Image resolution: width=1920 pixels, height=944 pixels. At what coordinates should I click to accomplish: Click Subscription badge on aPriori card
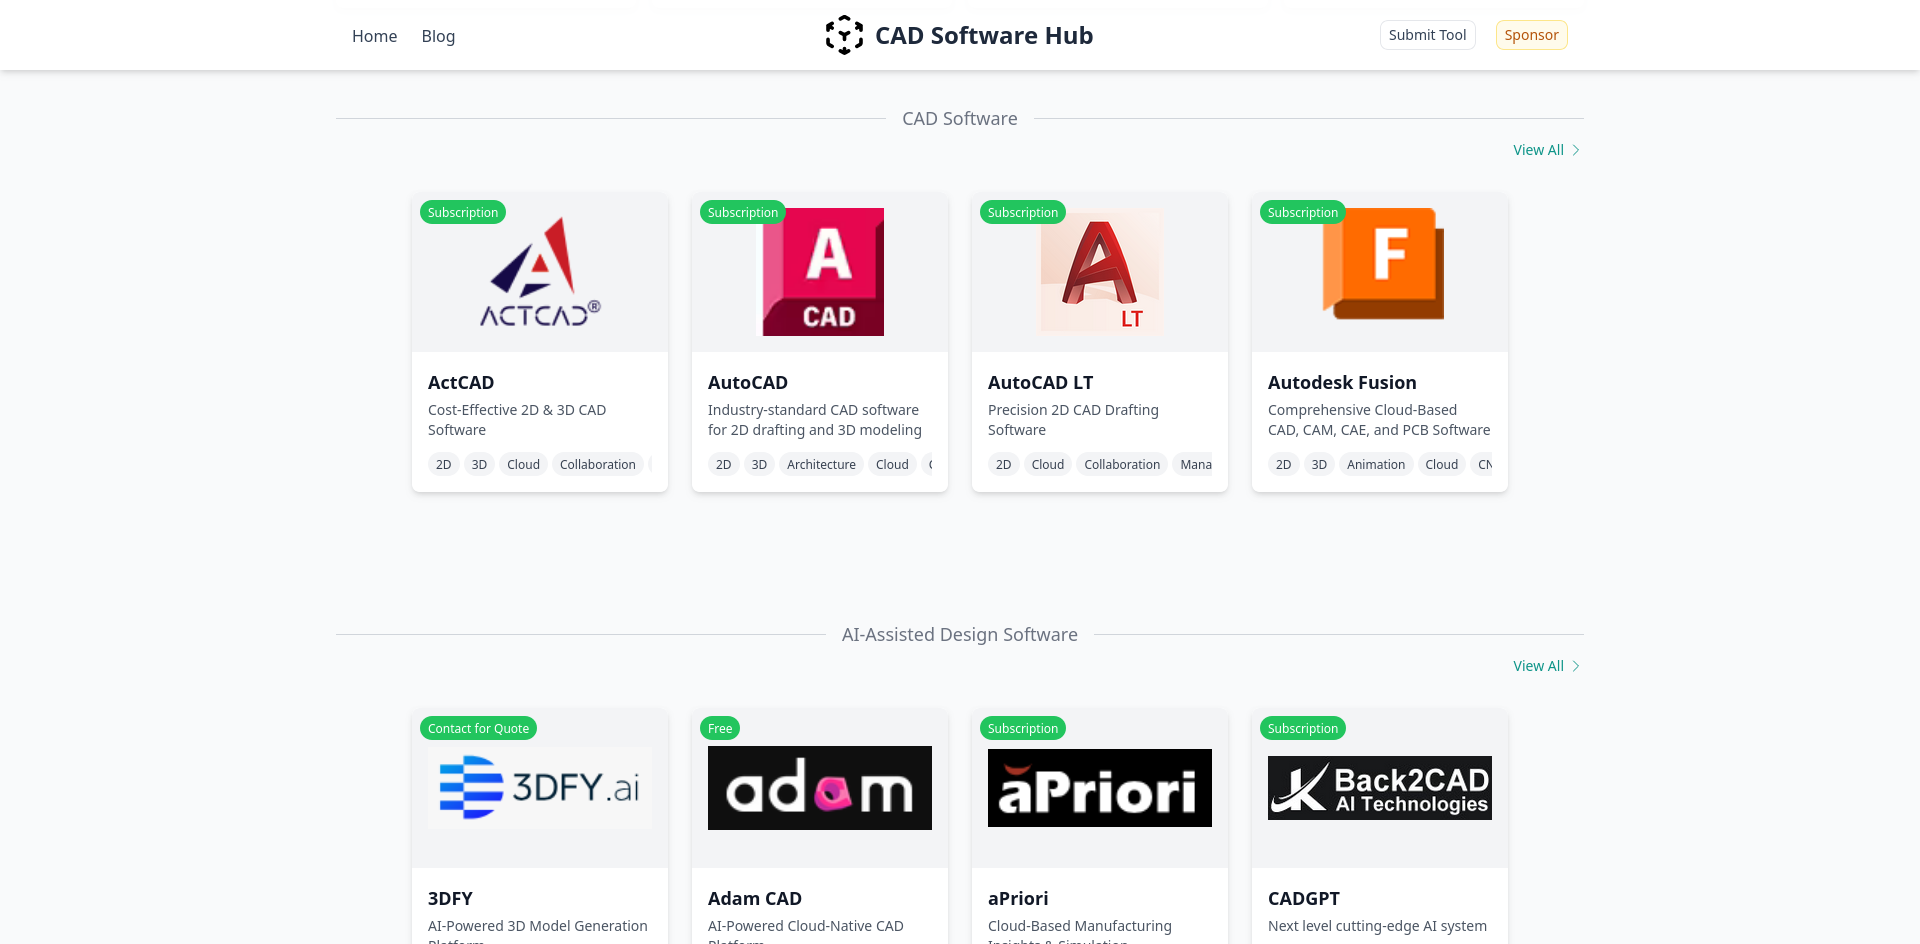coord(1023,728)
